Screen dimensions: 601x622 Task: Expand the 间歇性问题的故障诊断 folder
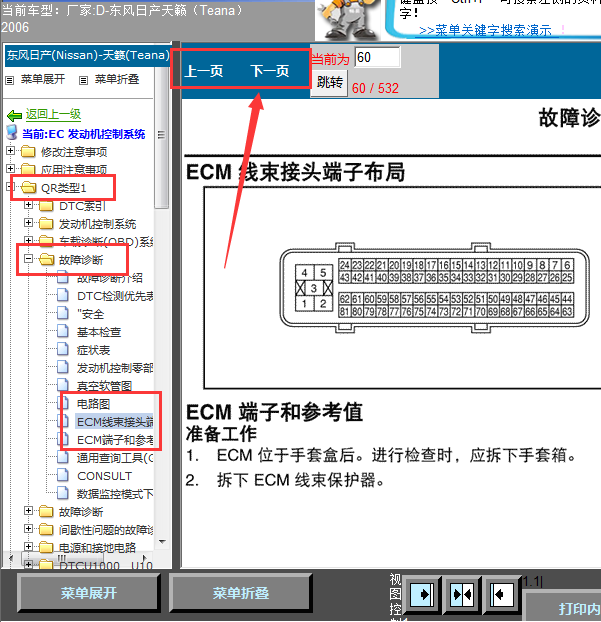click(x=29, y=528)
